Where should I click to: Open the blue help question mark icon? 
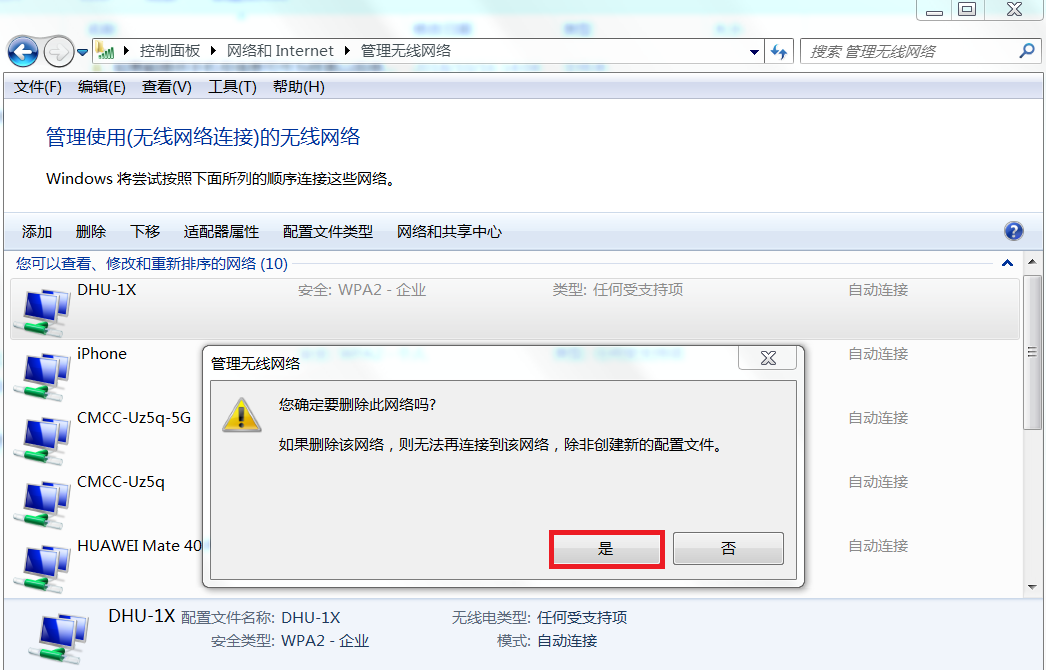(x=1013, y=231)
